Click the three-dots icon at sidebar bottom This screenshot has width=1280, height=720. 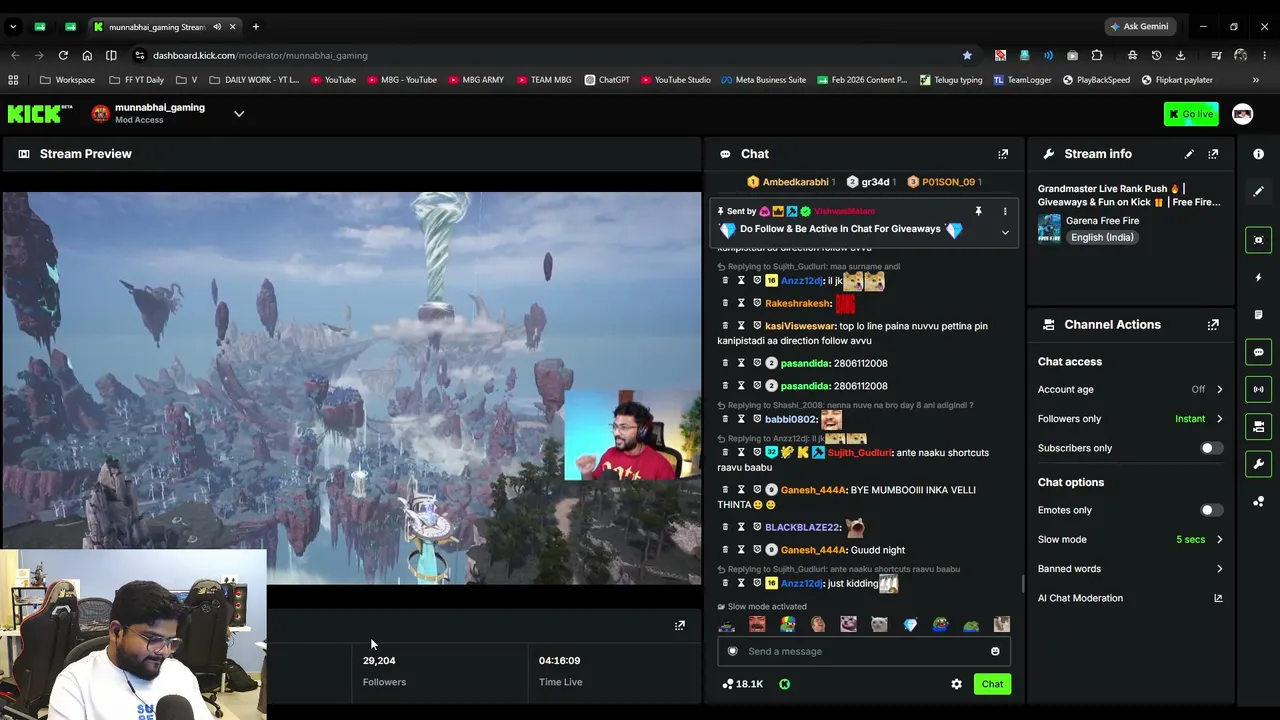(x=1259, y=502)
